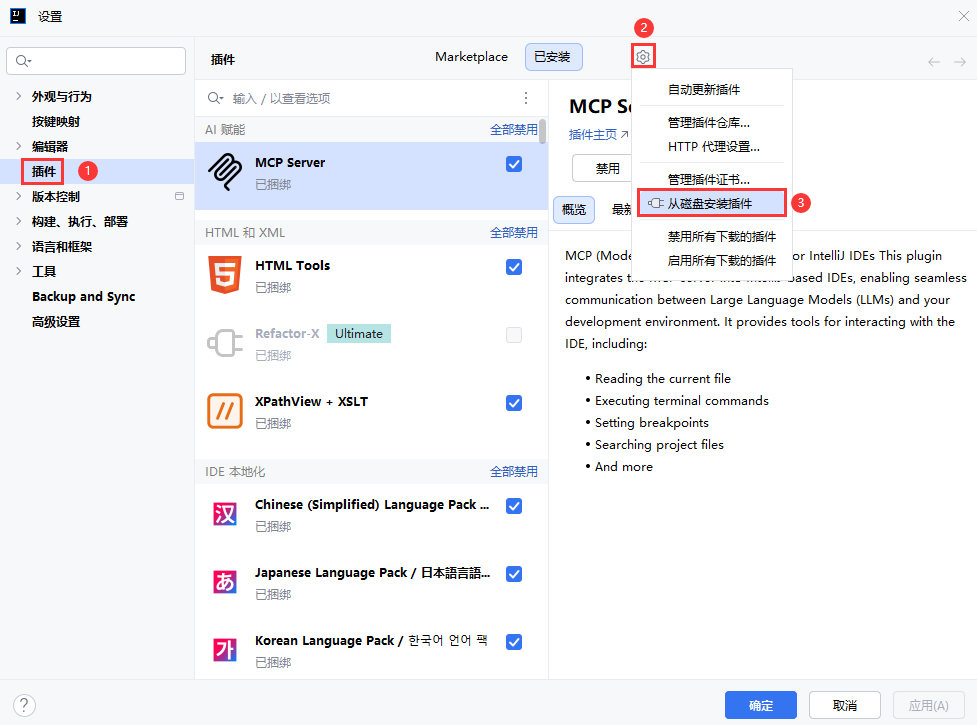Click the plugins gear settings icon
Image resolution: width=977 pixels, height=725 pixels.
click(643, 57)
